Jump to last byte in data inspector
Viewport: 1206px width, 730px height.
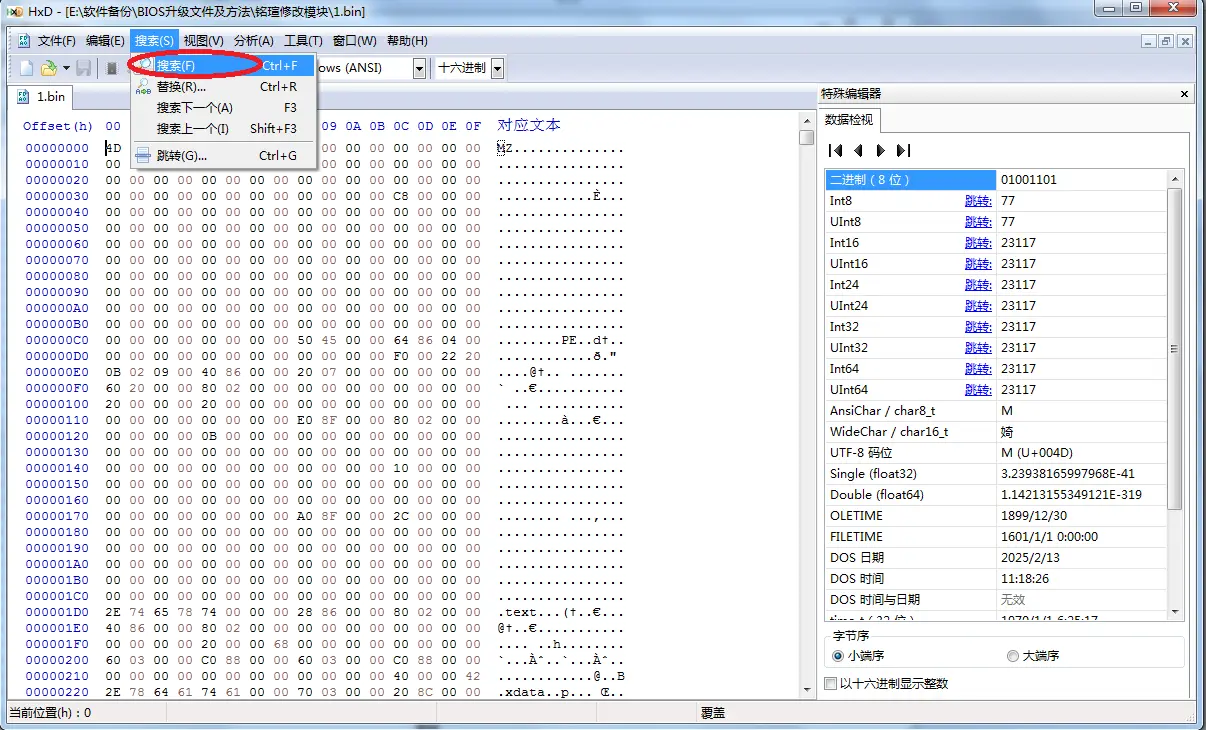(903, 151)
